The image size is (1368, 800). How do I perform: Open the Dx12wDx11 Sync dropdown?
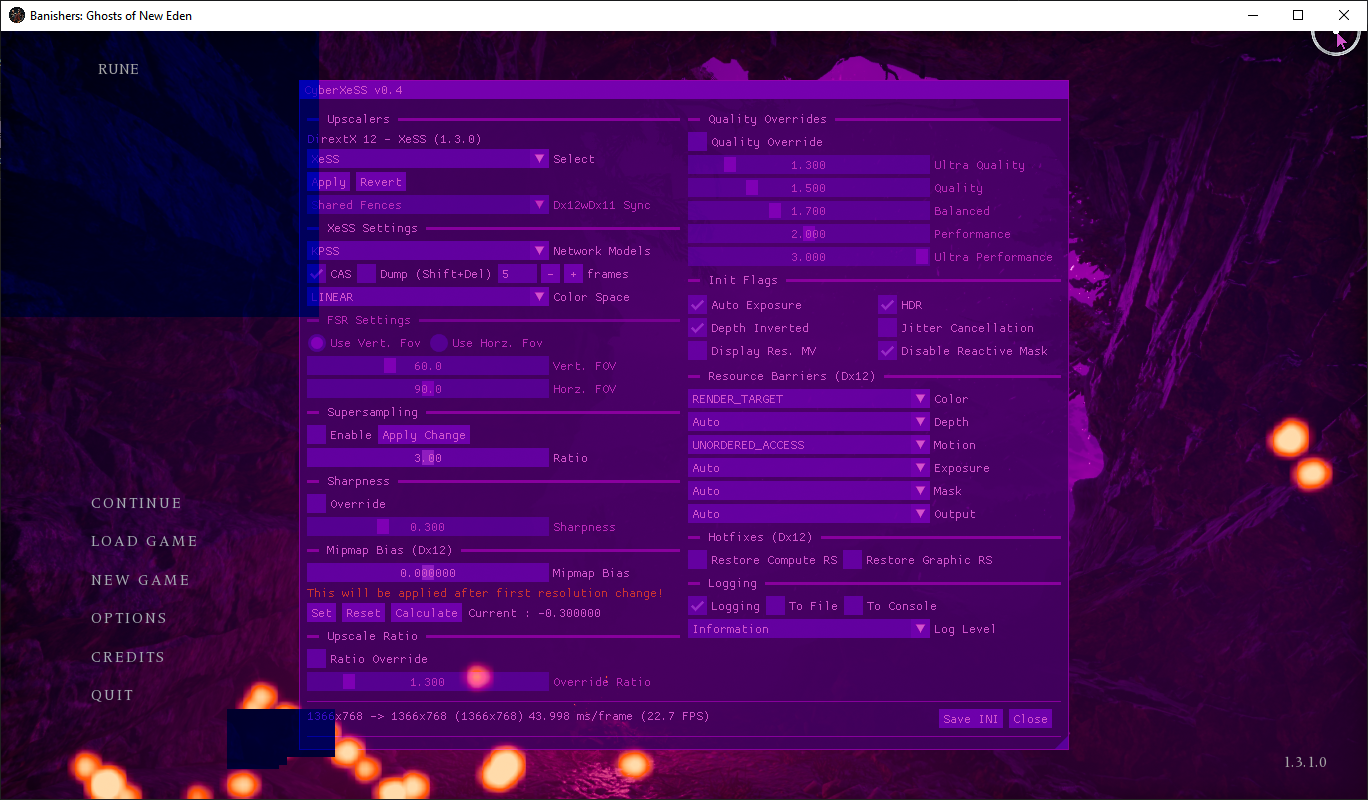[x=428, y=205]
